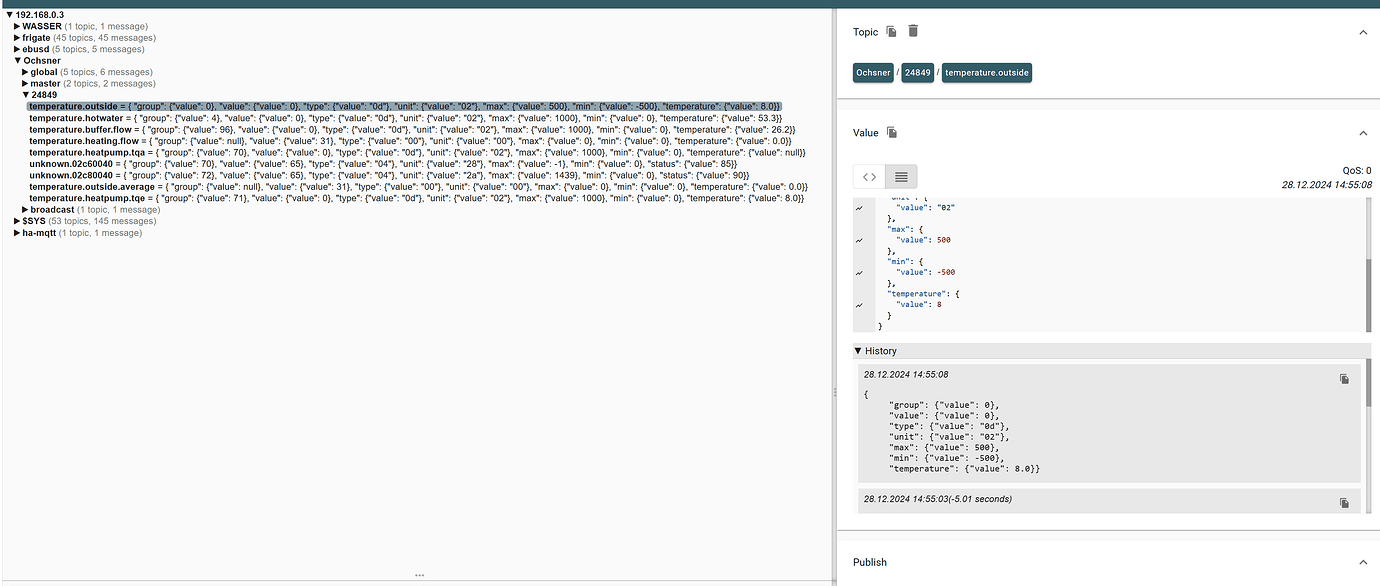1380x586 pixels.
Task: Collapse the Value panel with chevron
Action: (1362, 133)
